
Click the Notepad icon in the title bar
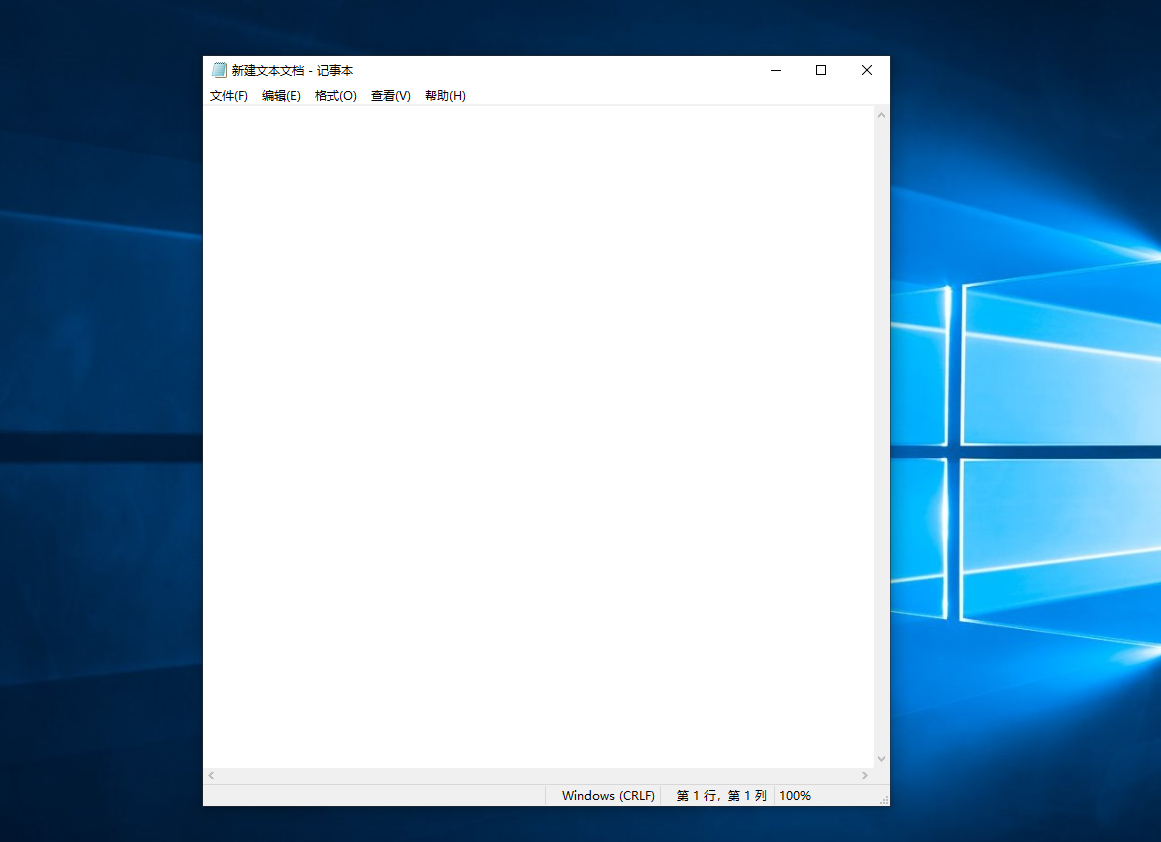pos(219,70)
